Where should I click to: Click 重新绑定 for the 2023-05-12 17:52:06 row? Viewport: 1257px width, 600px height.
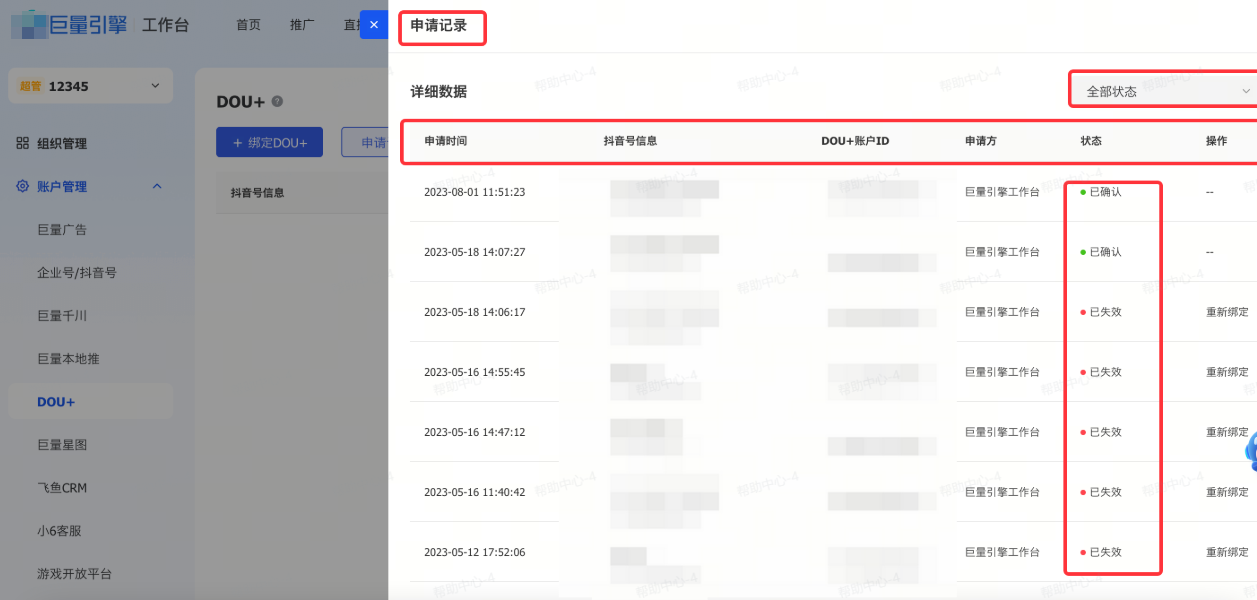(1227, 552)
